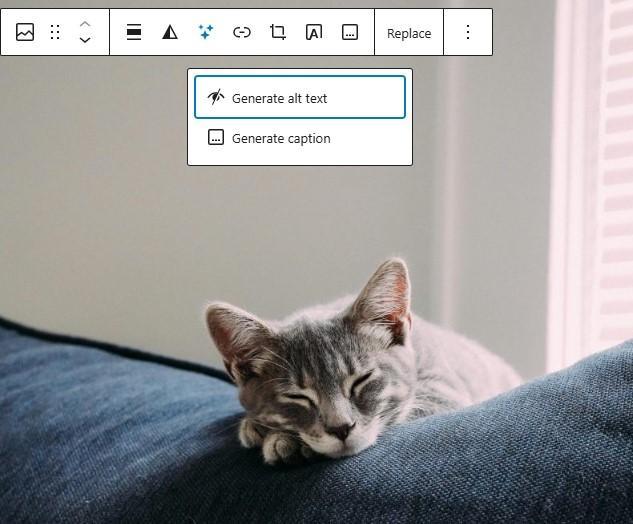The width and height of the screenshot is (633, 524).
Task: Grab the block drag handle icon
Action: pos(55,32)
